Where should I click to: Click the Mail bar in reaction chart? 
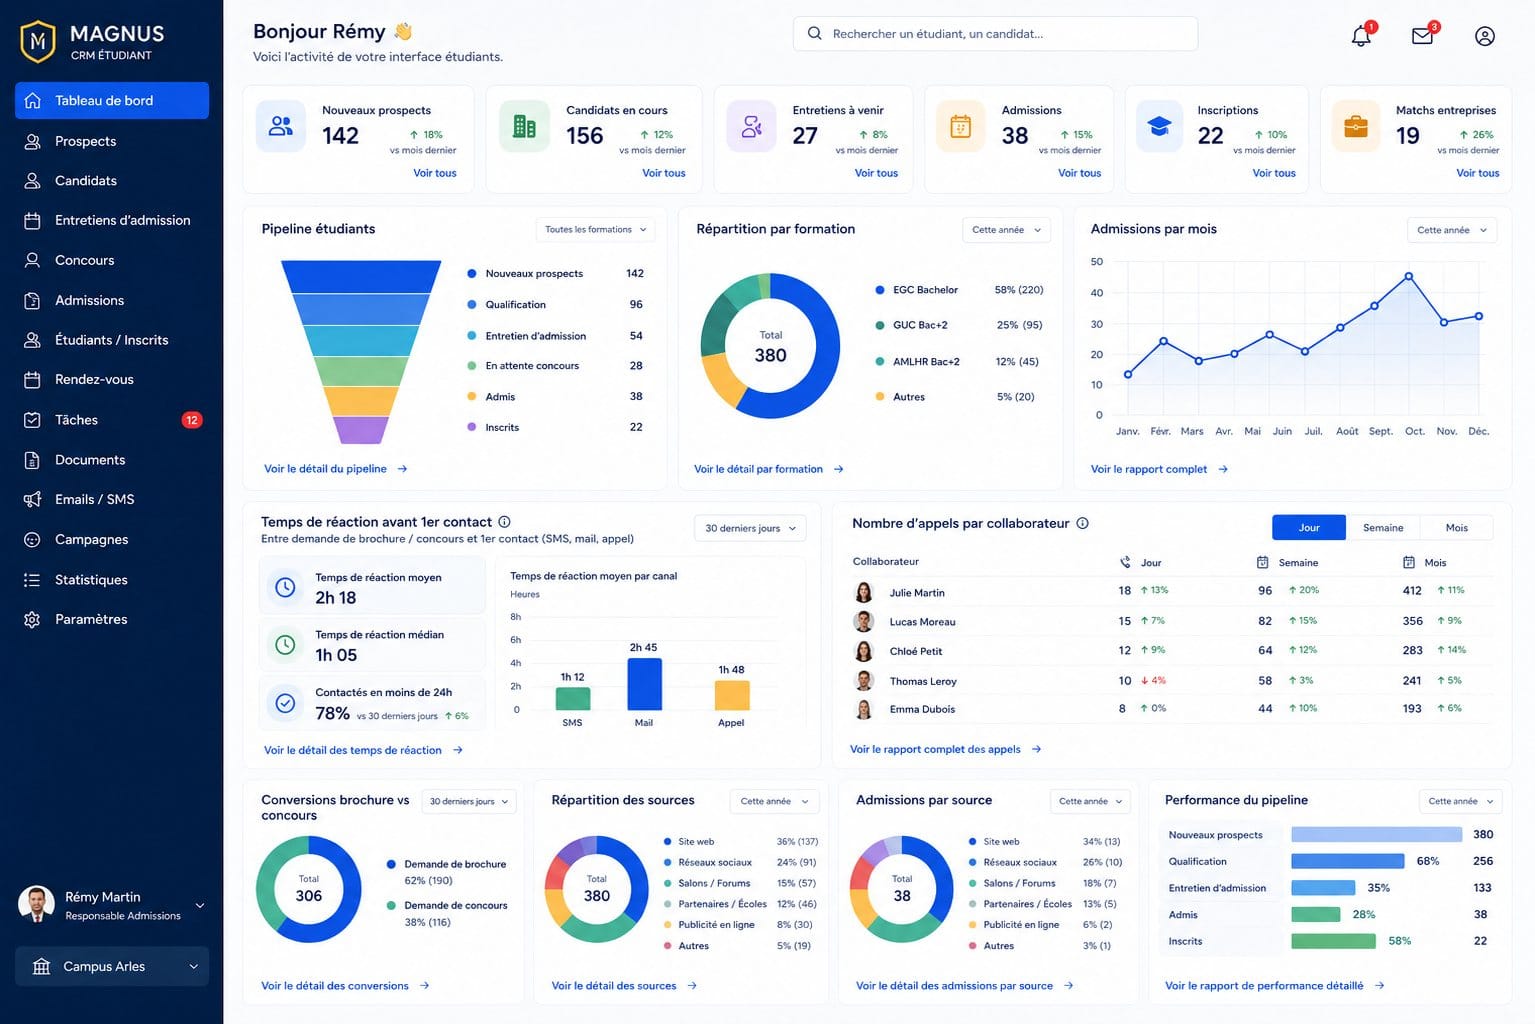tap(644, 684)
